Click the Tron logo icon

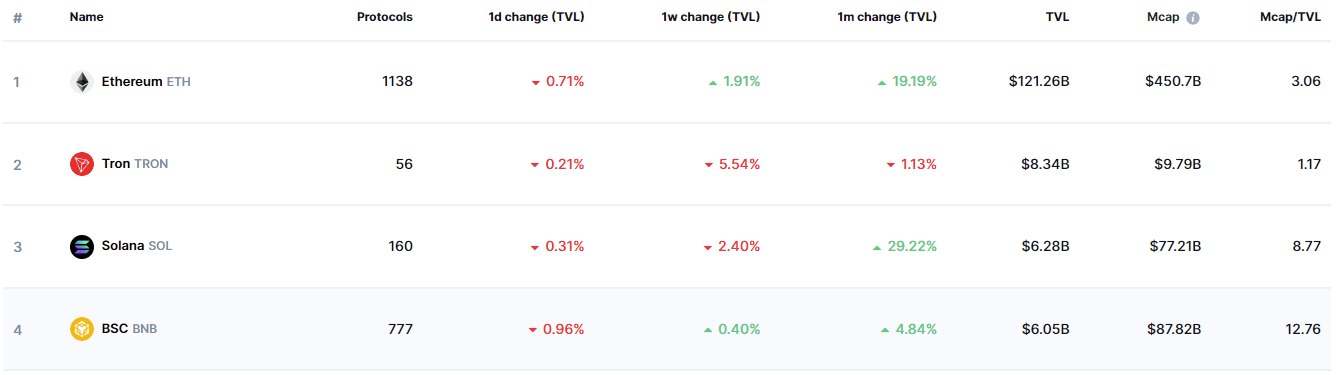click(x=82, y=164)
